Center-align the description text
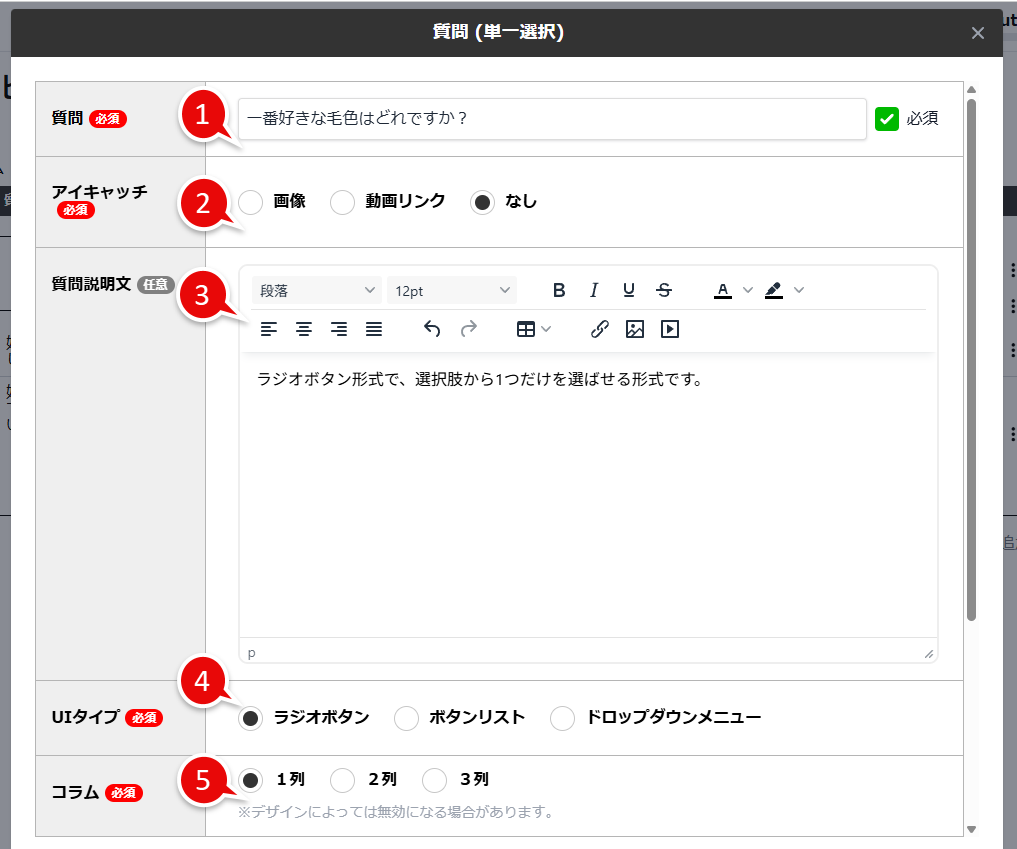 (x=303, y=328)
